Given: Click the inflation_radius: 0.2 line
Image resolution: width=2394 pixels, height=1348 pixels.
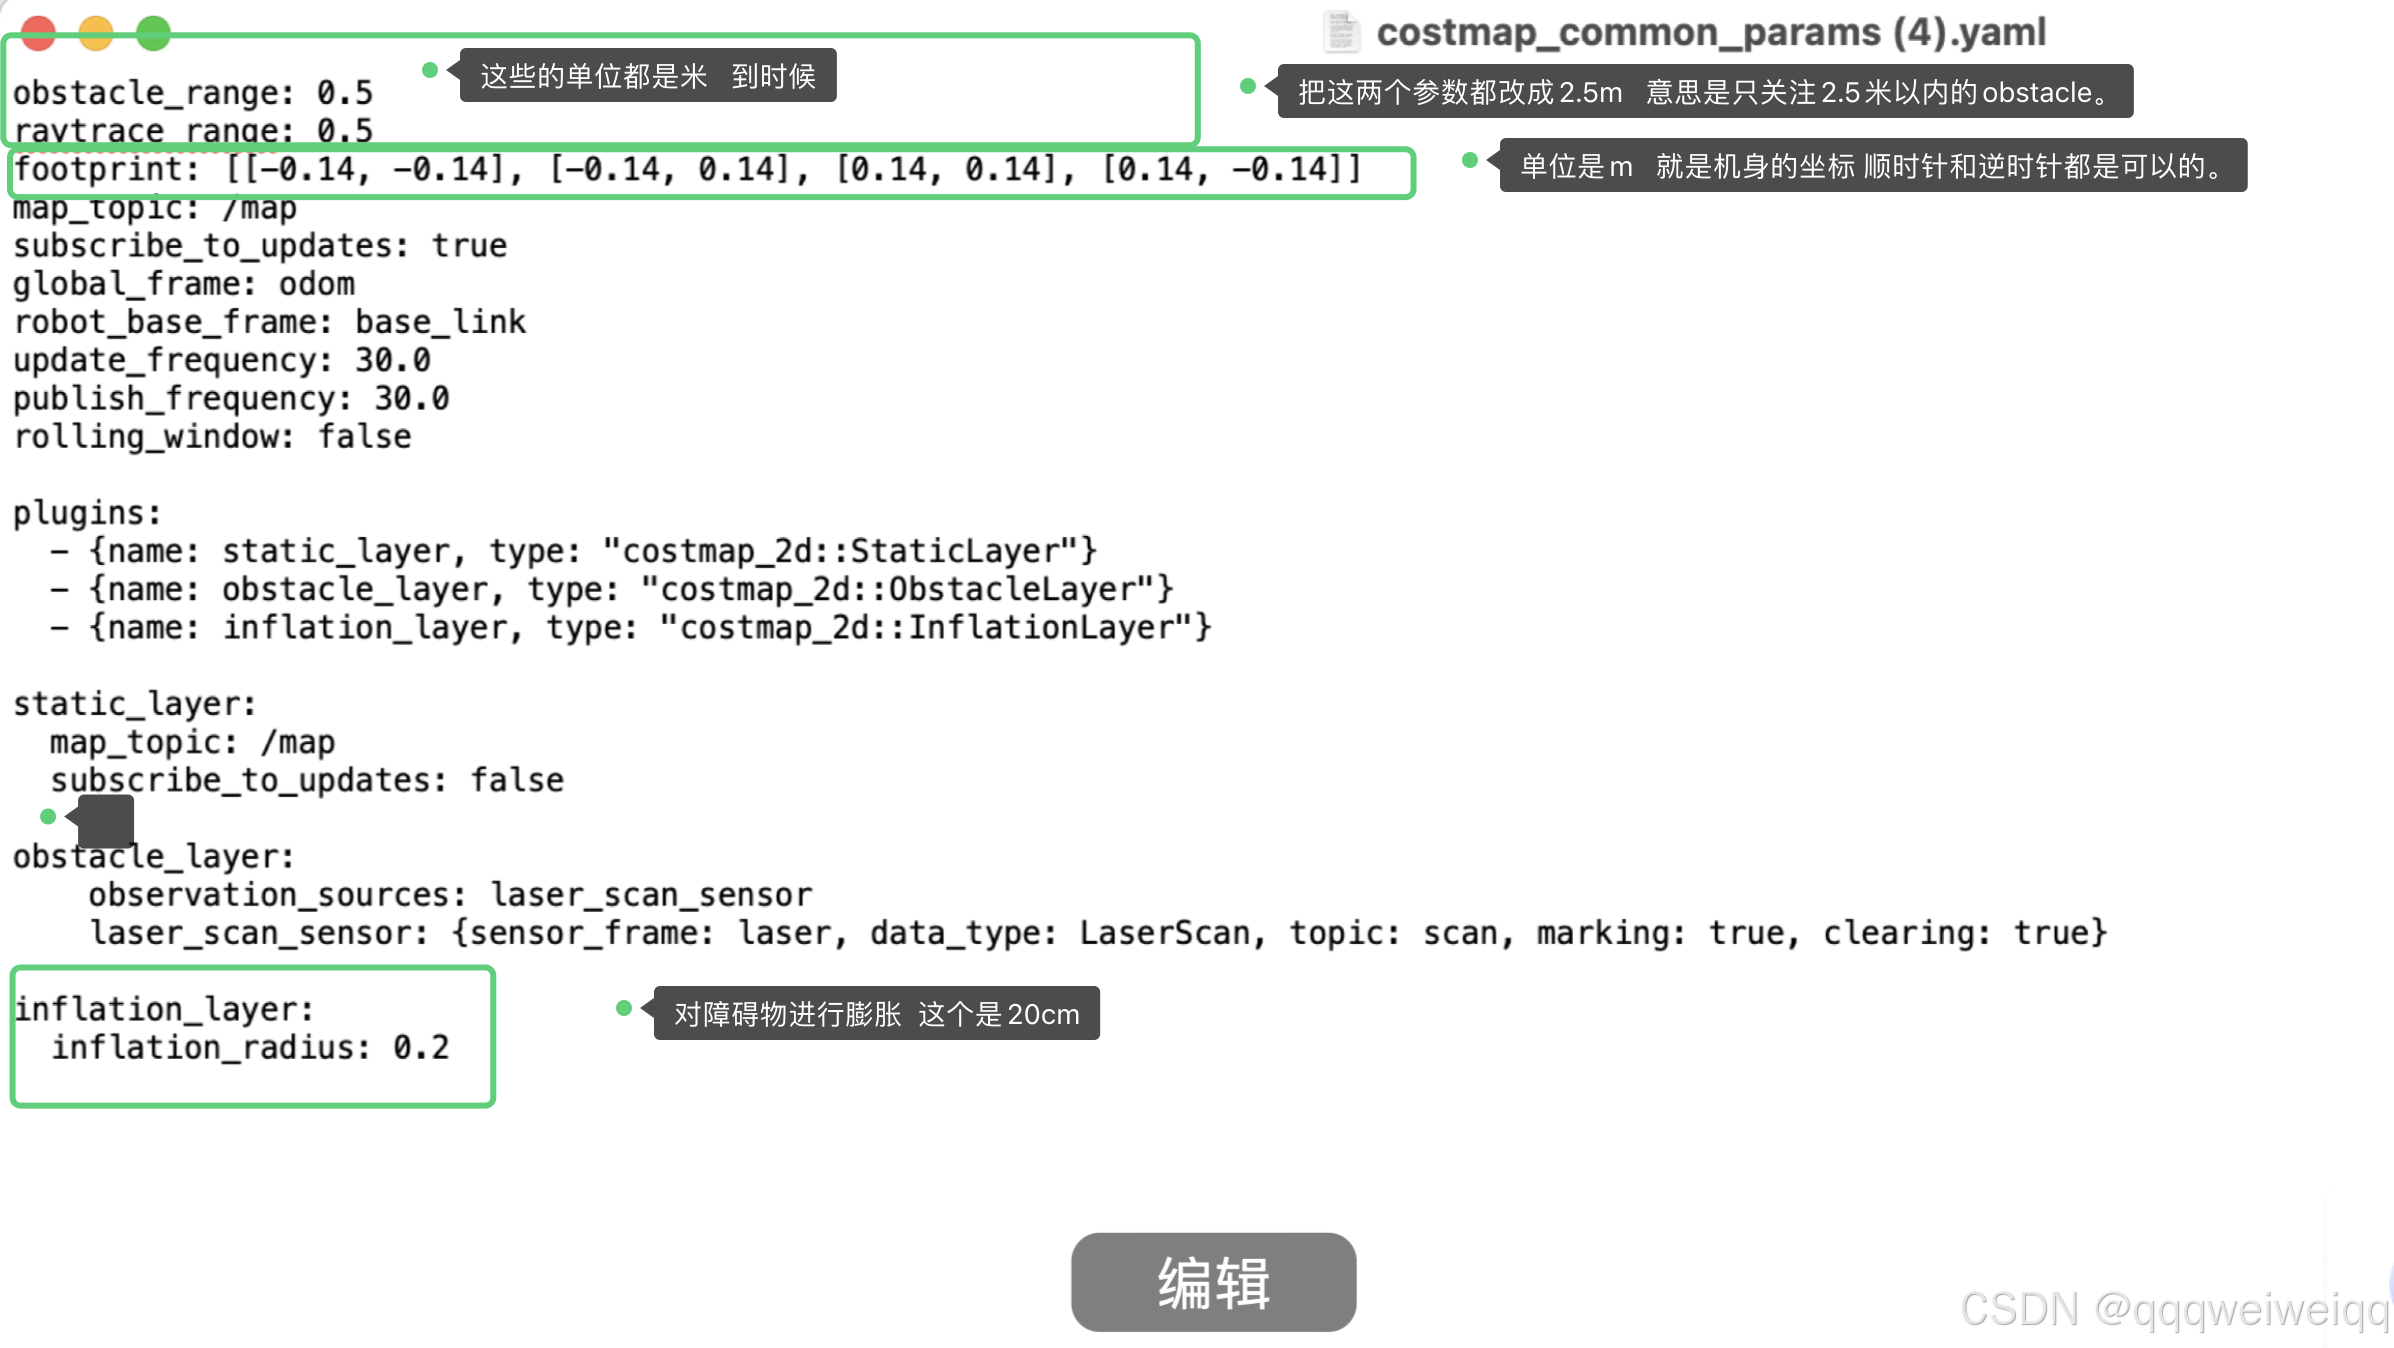Looking at the screenshot, I should (x=250, y=1048).
